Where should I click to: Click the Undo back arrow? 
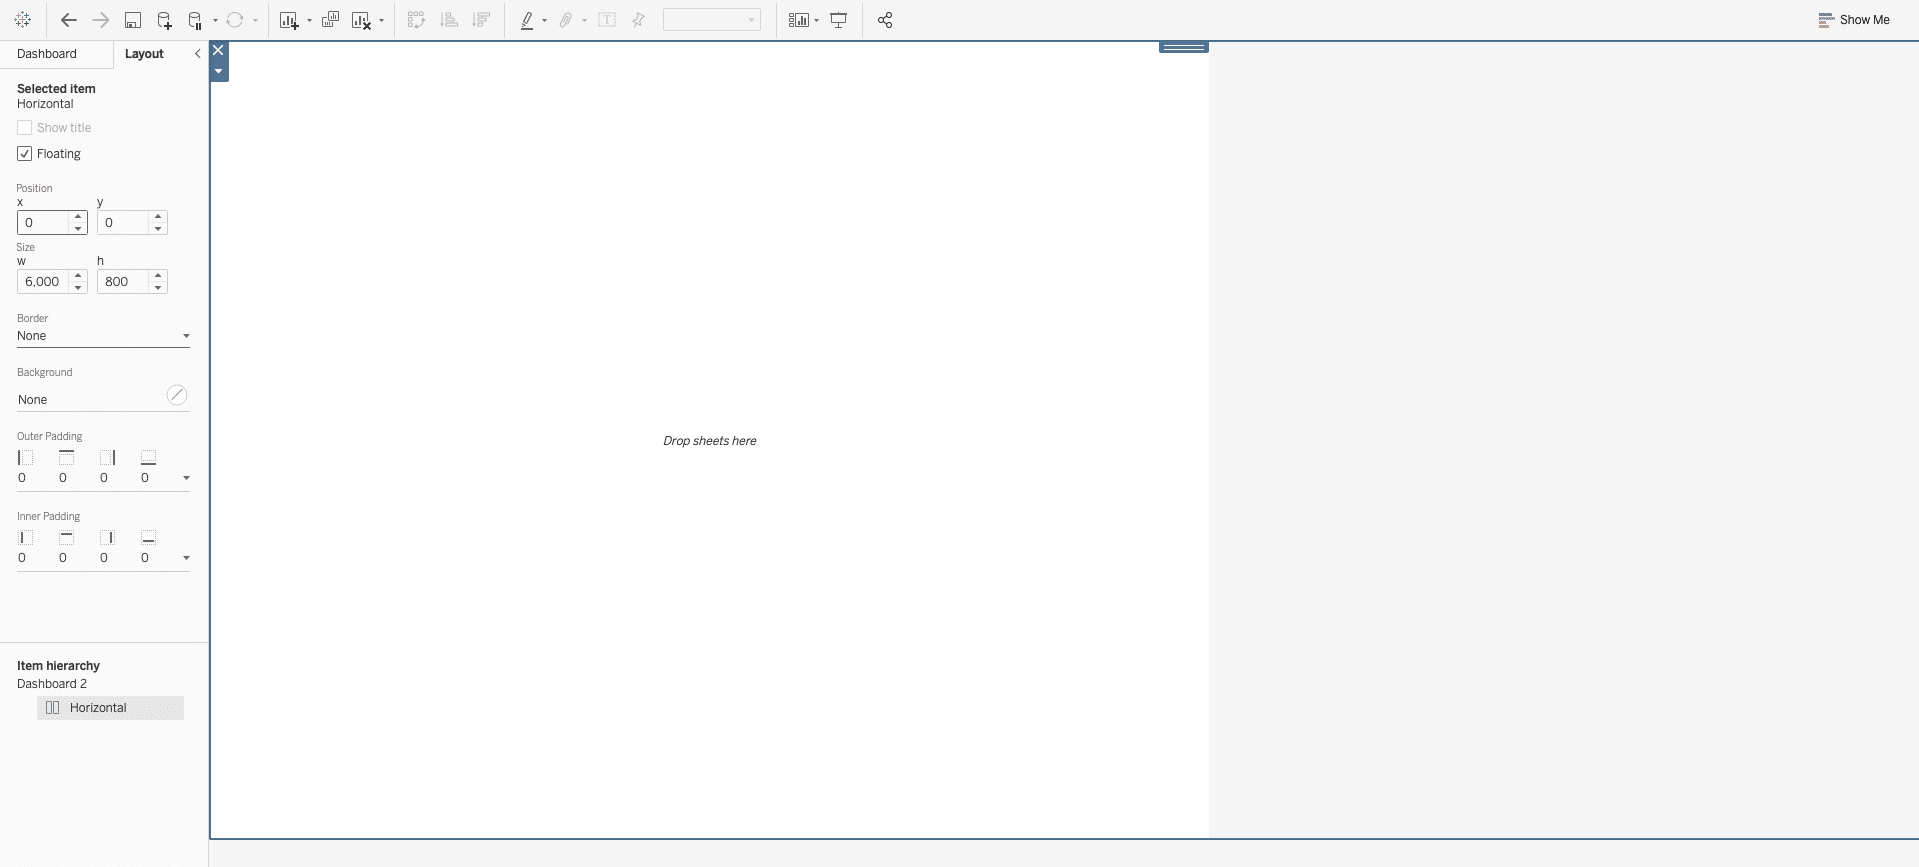pyautogui.click(x=68, y=20)
